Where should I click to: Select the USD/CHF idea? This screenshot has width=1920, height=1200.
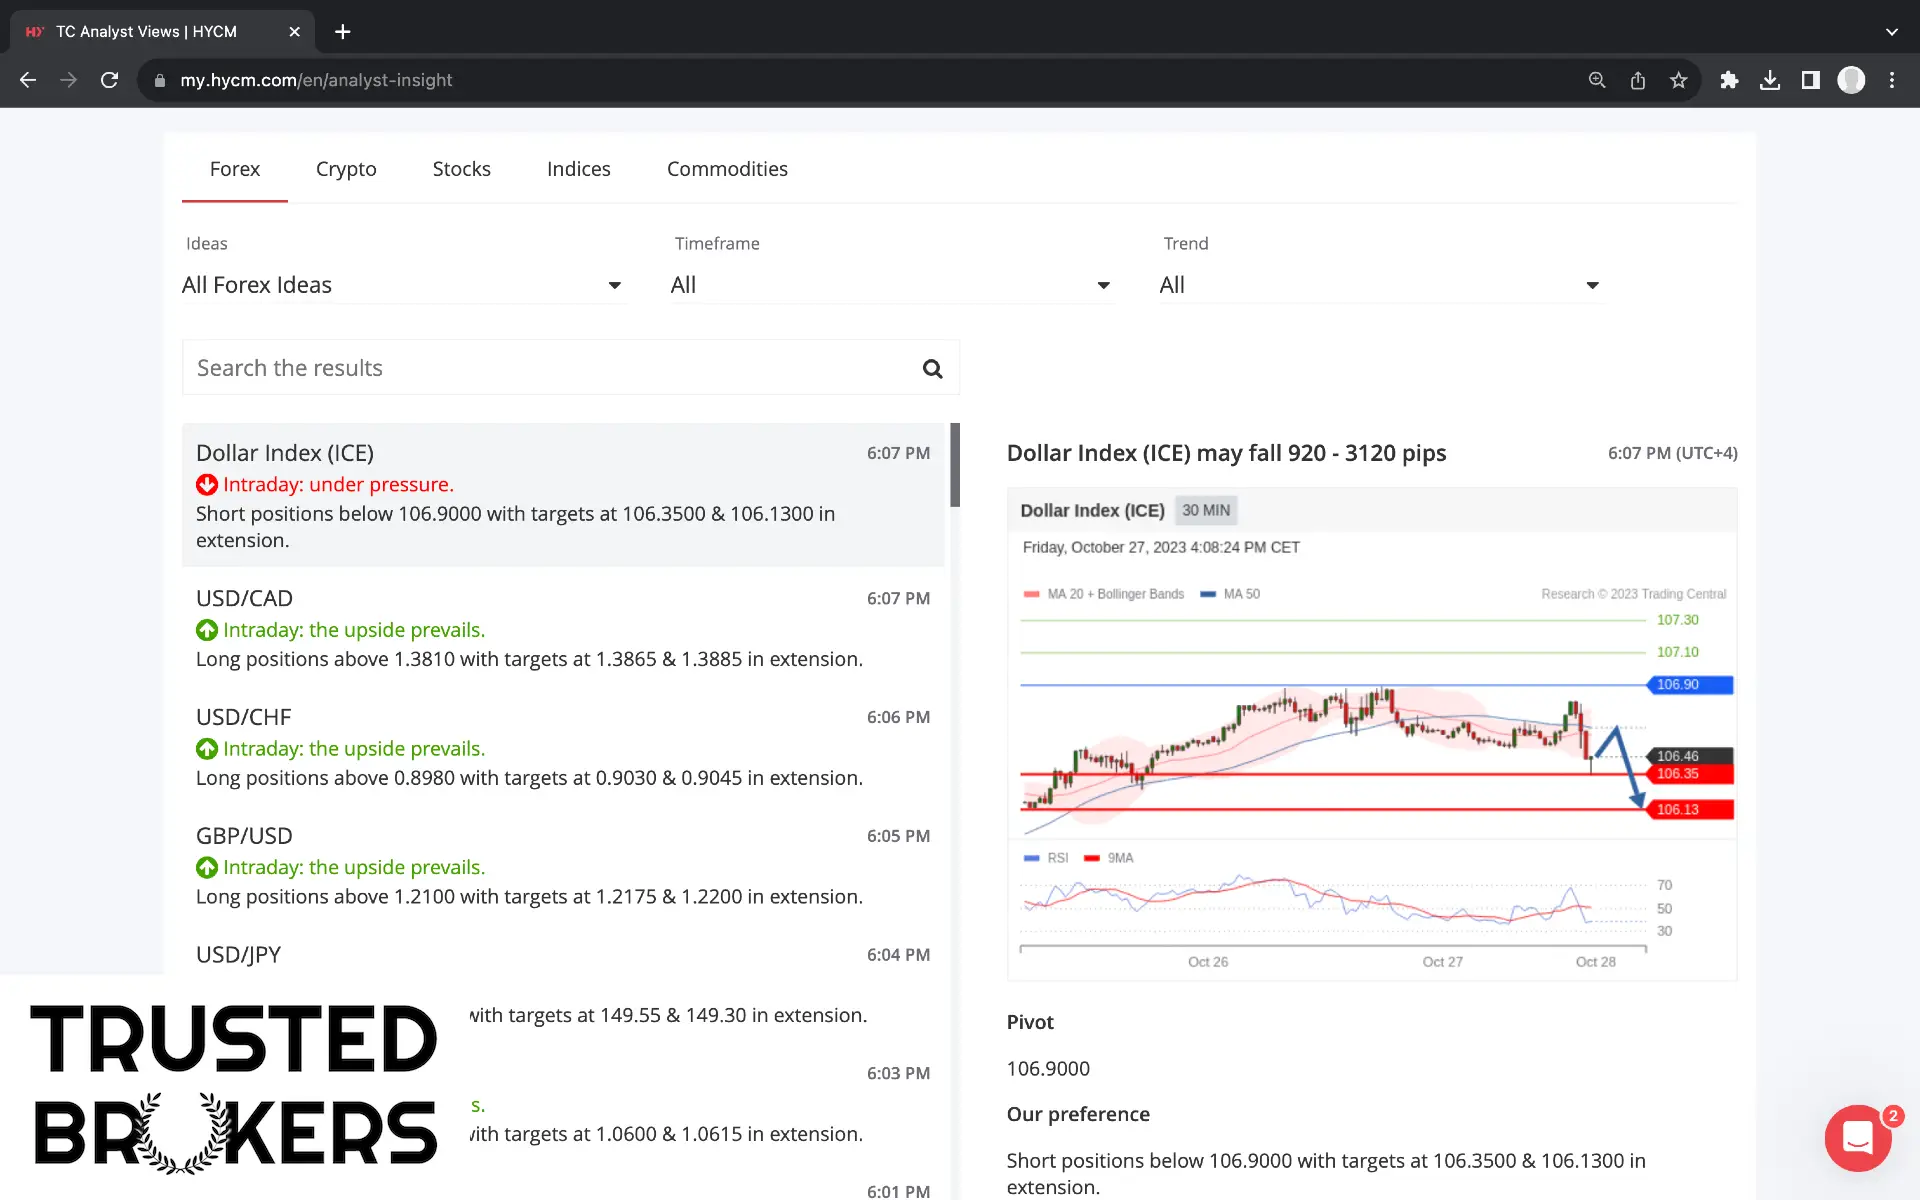click(x=563, y=747)
